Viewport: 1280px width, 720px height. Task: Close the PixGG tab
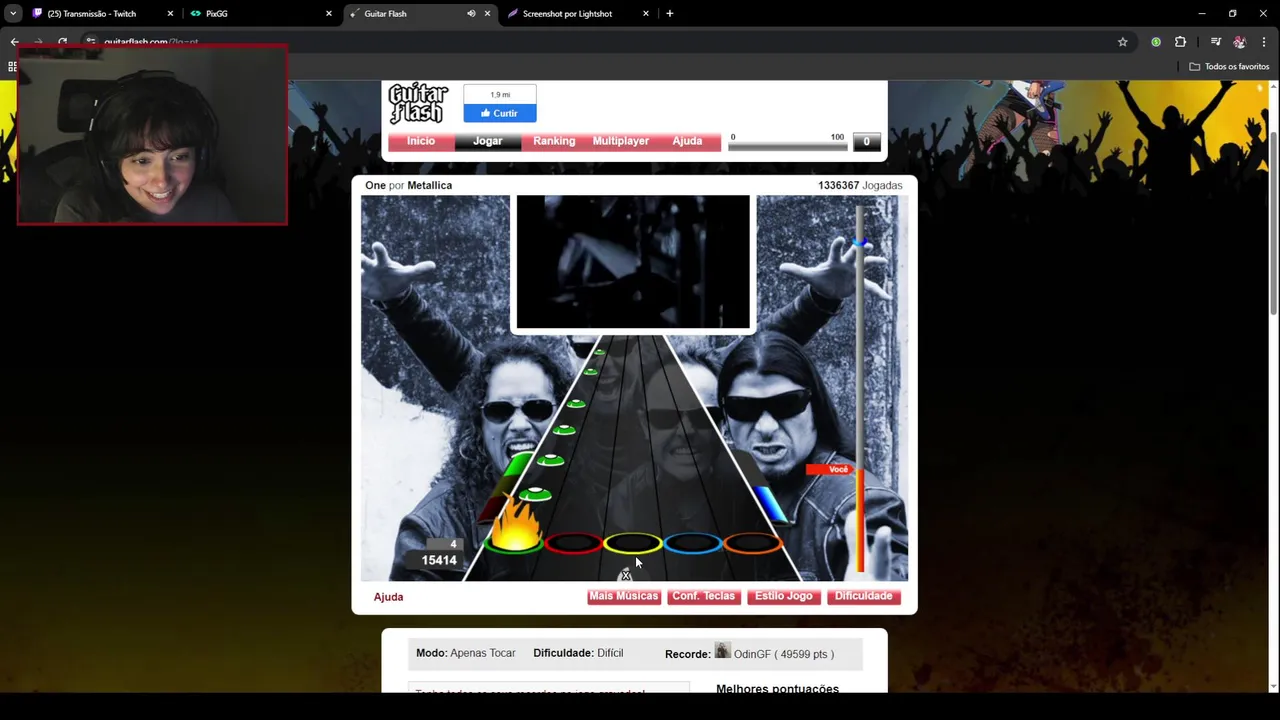328,14
